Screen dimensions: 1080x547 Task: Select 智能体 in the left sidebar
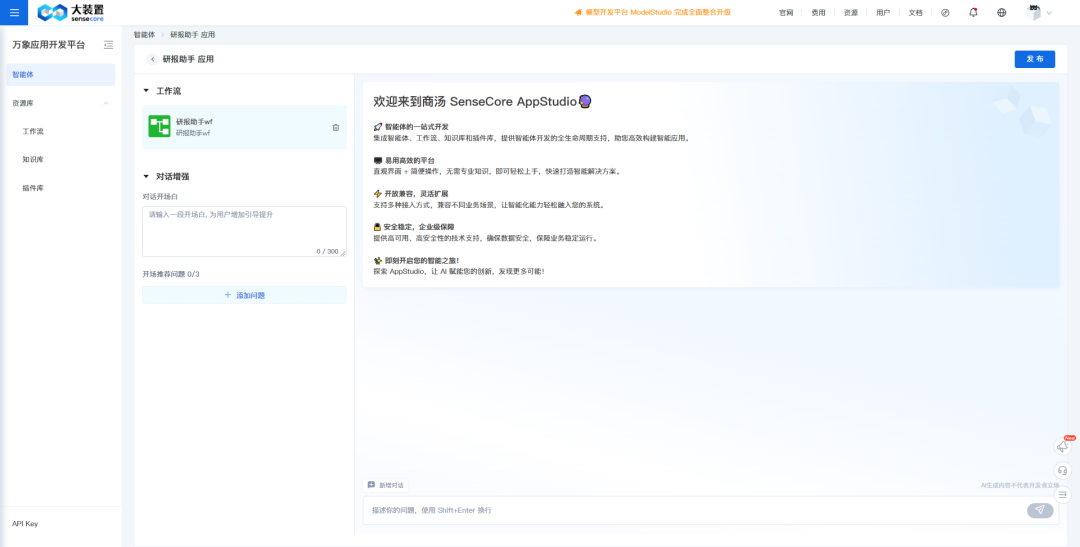61,74
